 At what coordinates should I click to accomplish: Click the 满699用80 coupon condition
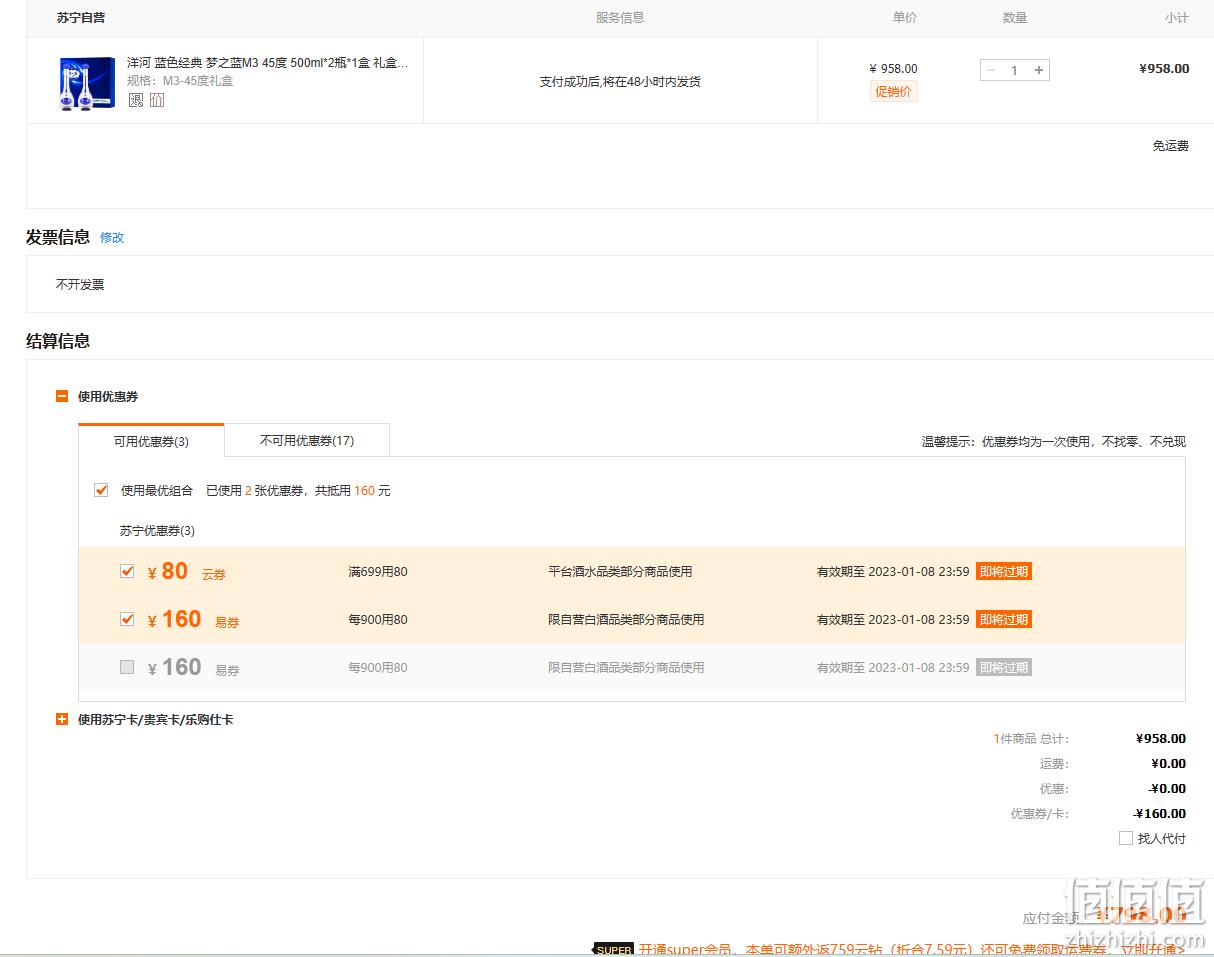378,572
